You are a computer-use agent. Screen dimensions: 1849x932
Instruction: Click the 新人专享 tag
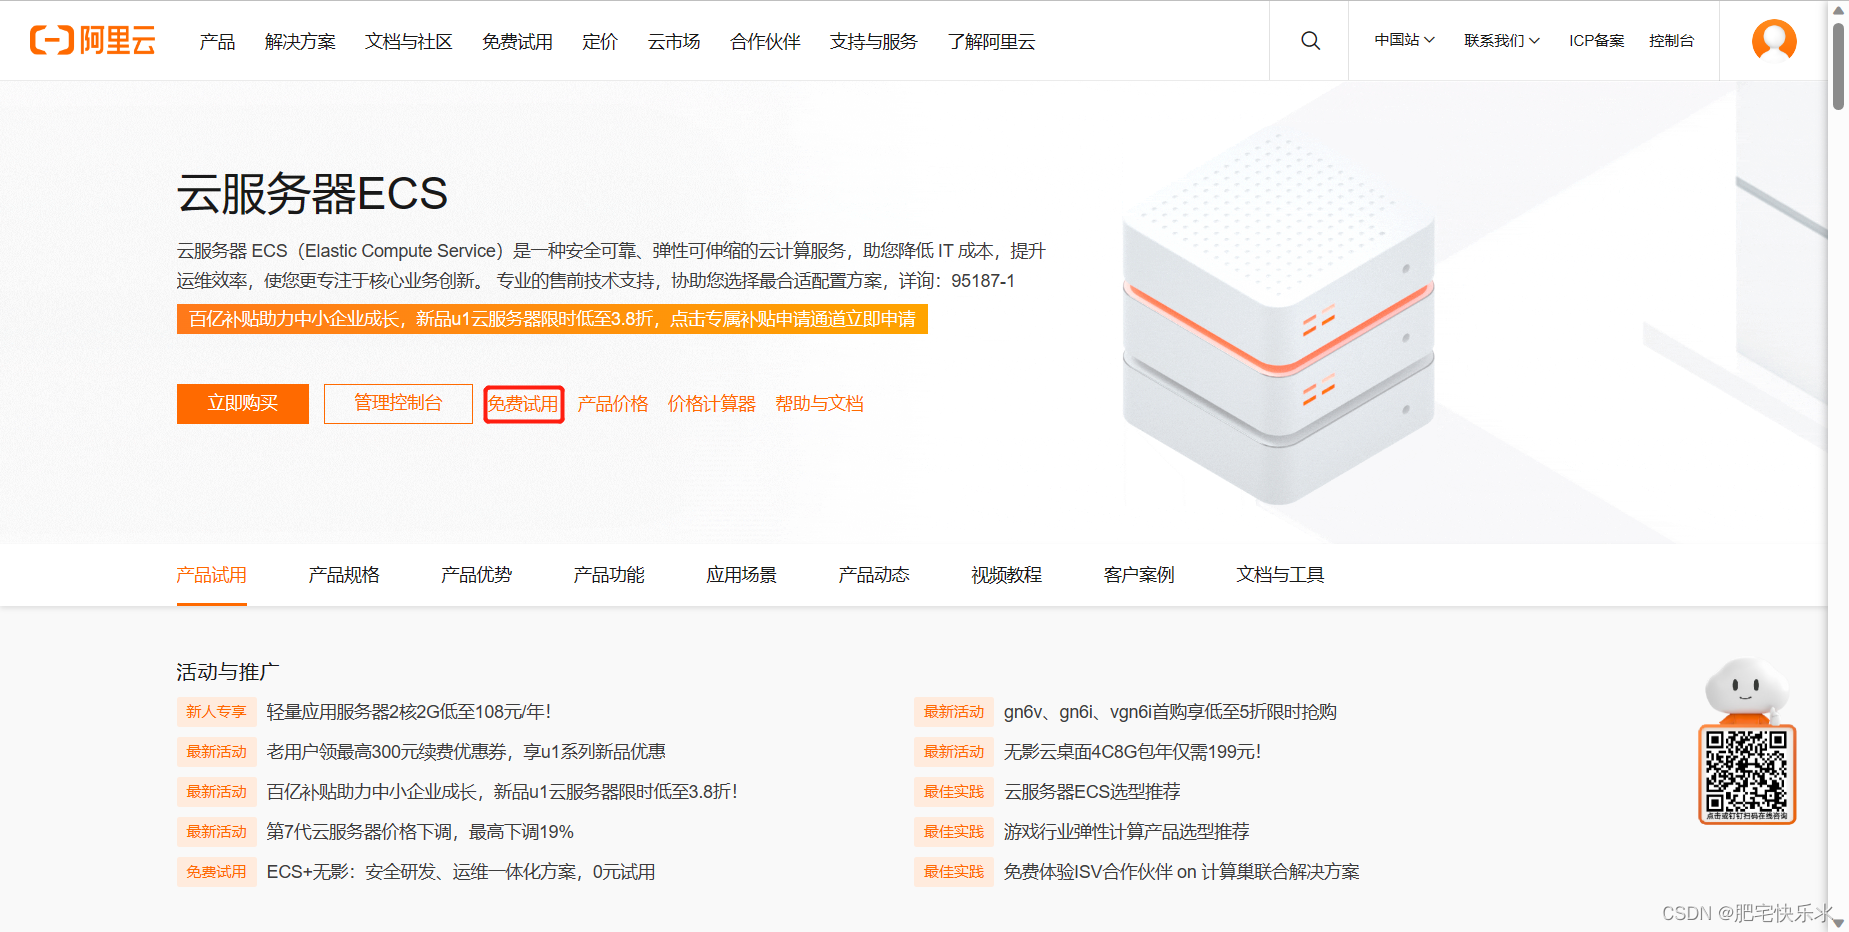(x=217, y=712)
